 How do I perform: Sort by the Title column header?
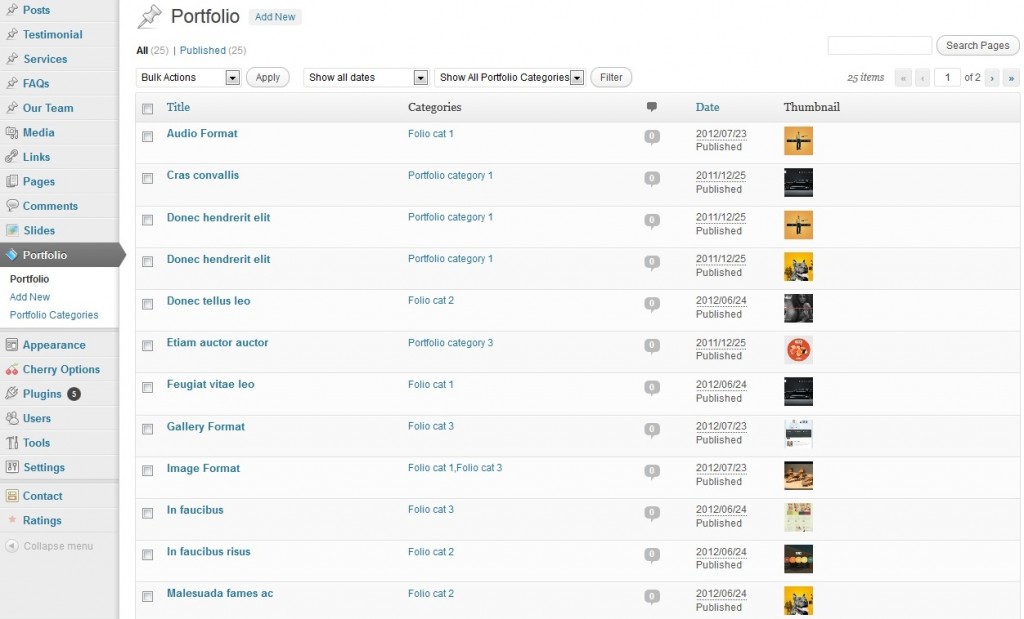point(178,107)
